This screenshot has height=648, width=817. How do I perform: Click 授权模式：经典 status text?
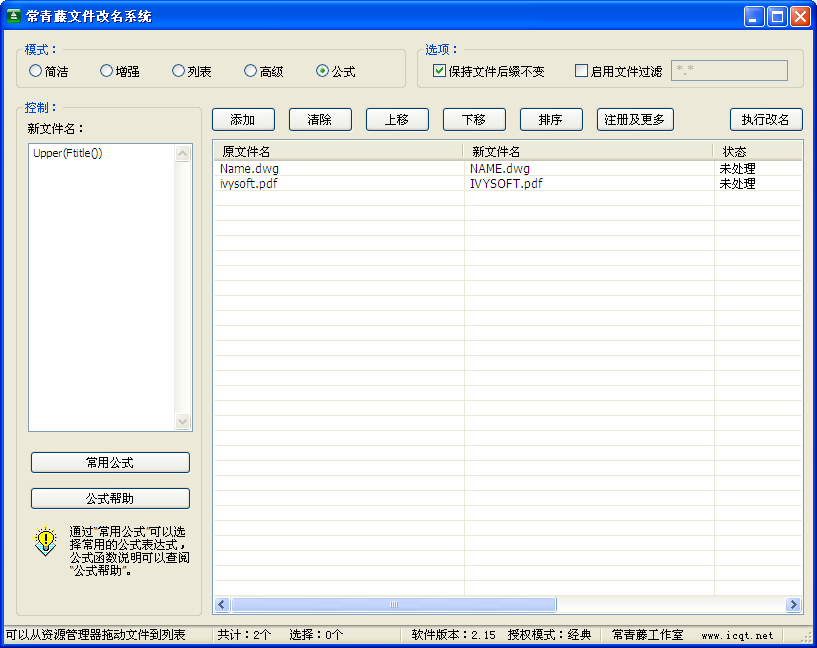click(550, 635)
